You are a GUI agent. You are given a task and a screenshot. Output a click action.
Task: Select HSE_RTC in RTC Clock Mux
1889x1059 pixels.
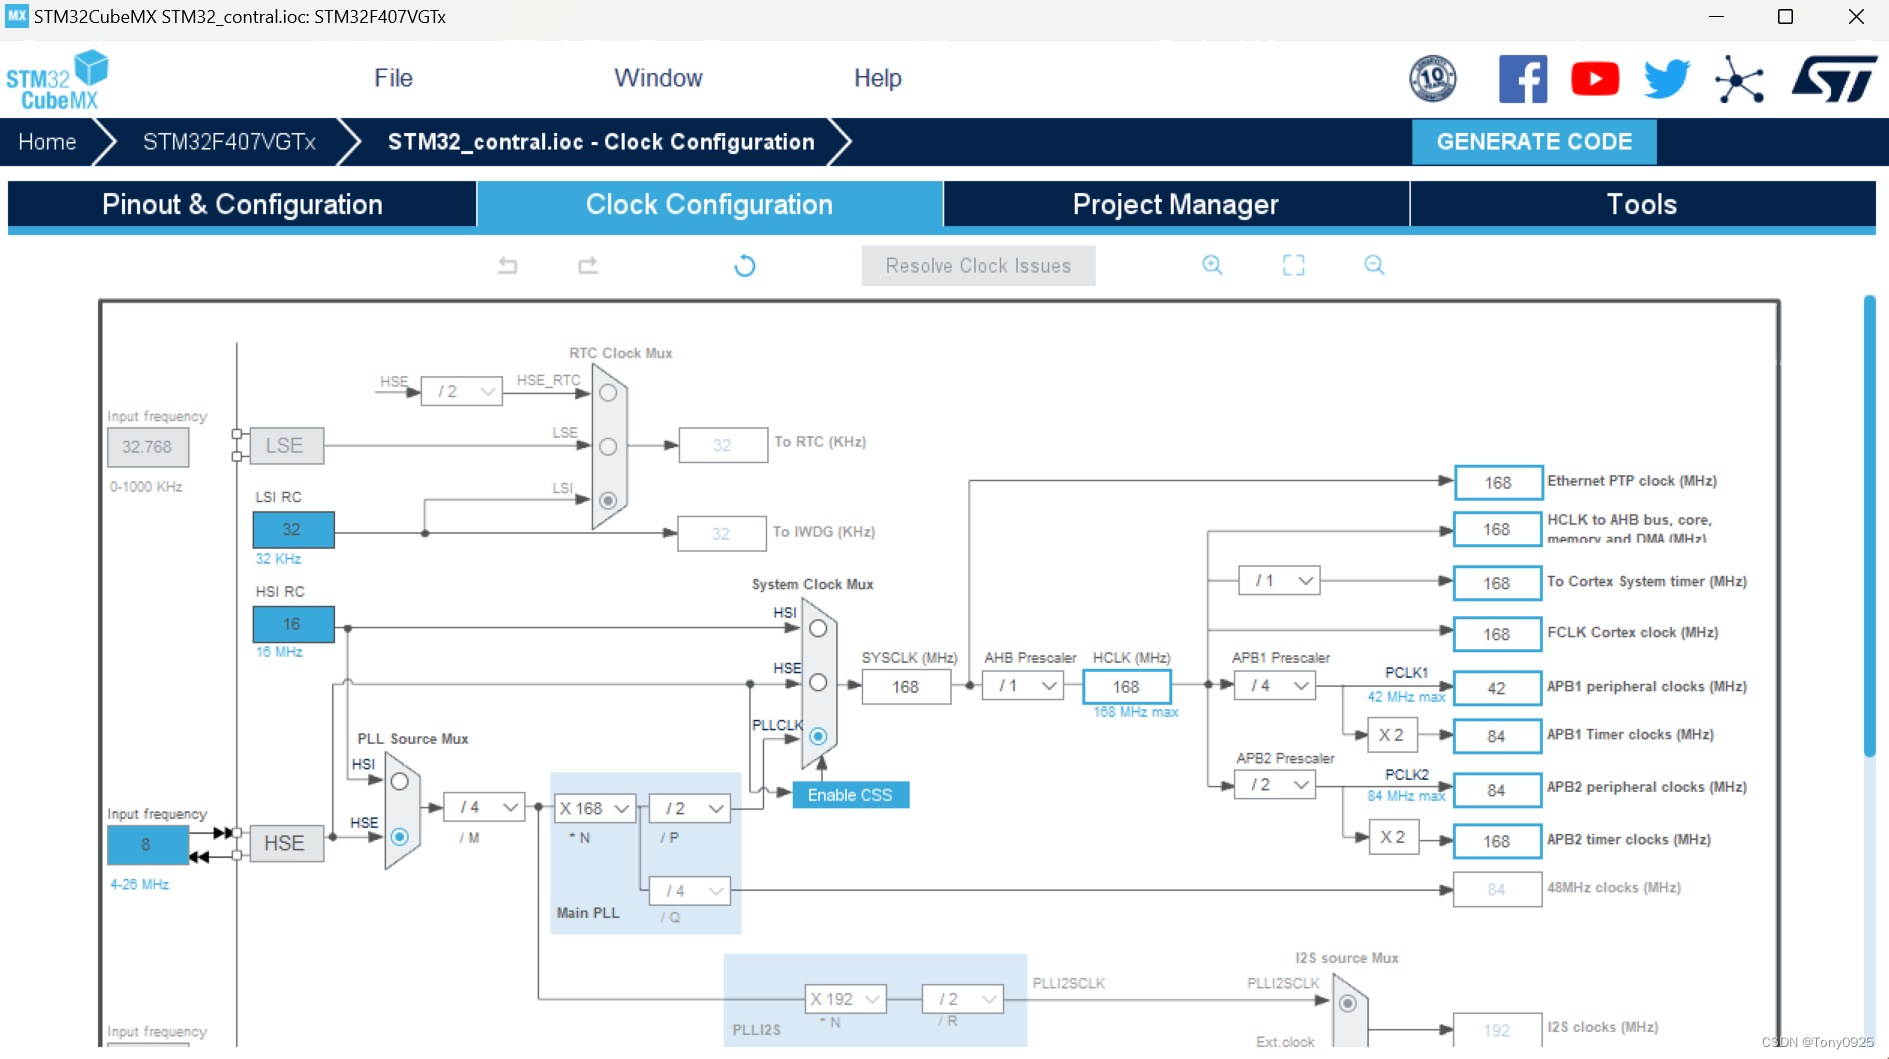(608, 393)
